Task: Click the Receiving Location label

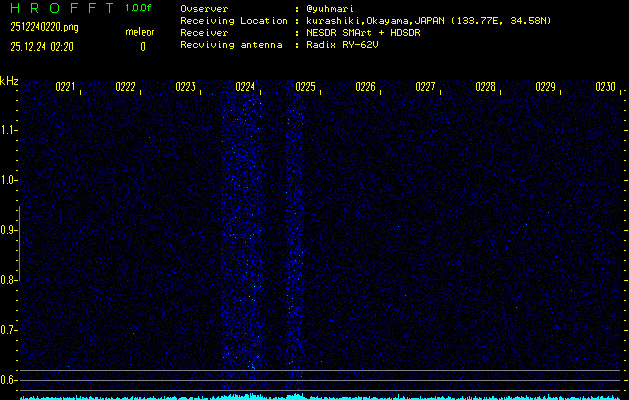Action: coord(234,21)
